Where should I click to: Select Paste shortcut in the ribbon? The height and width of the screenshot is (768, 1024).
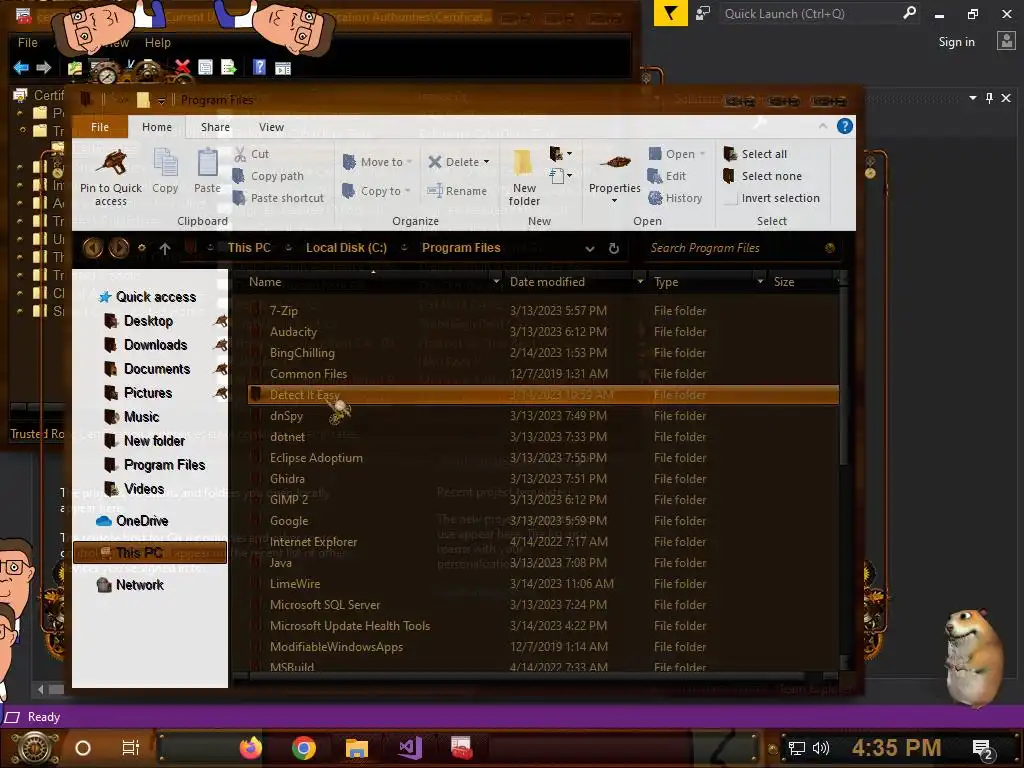(278, 198)
